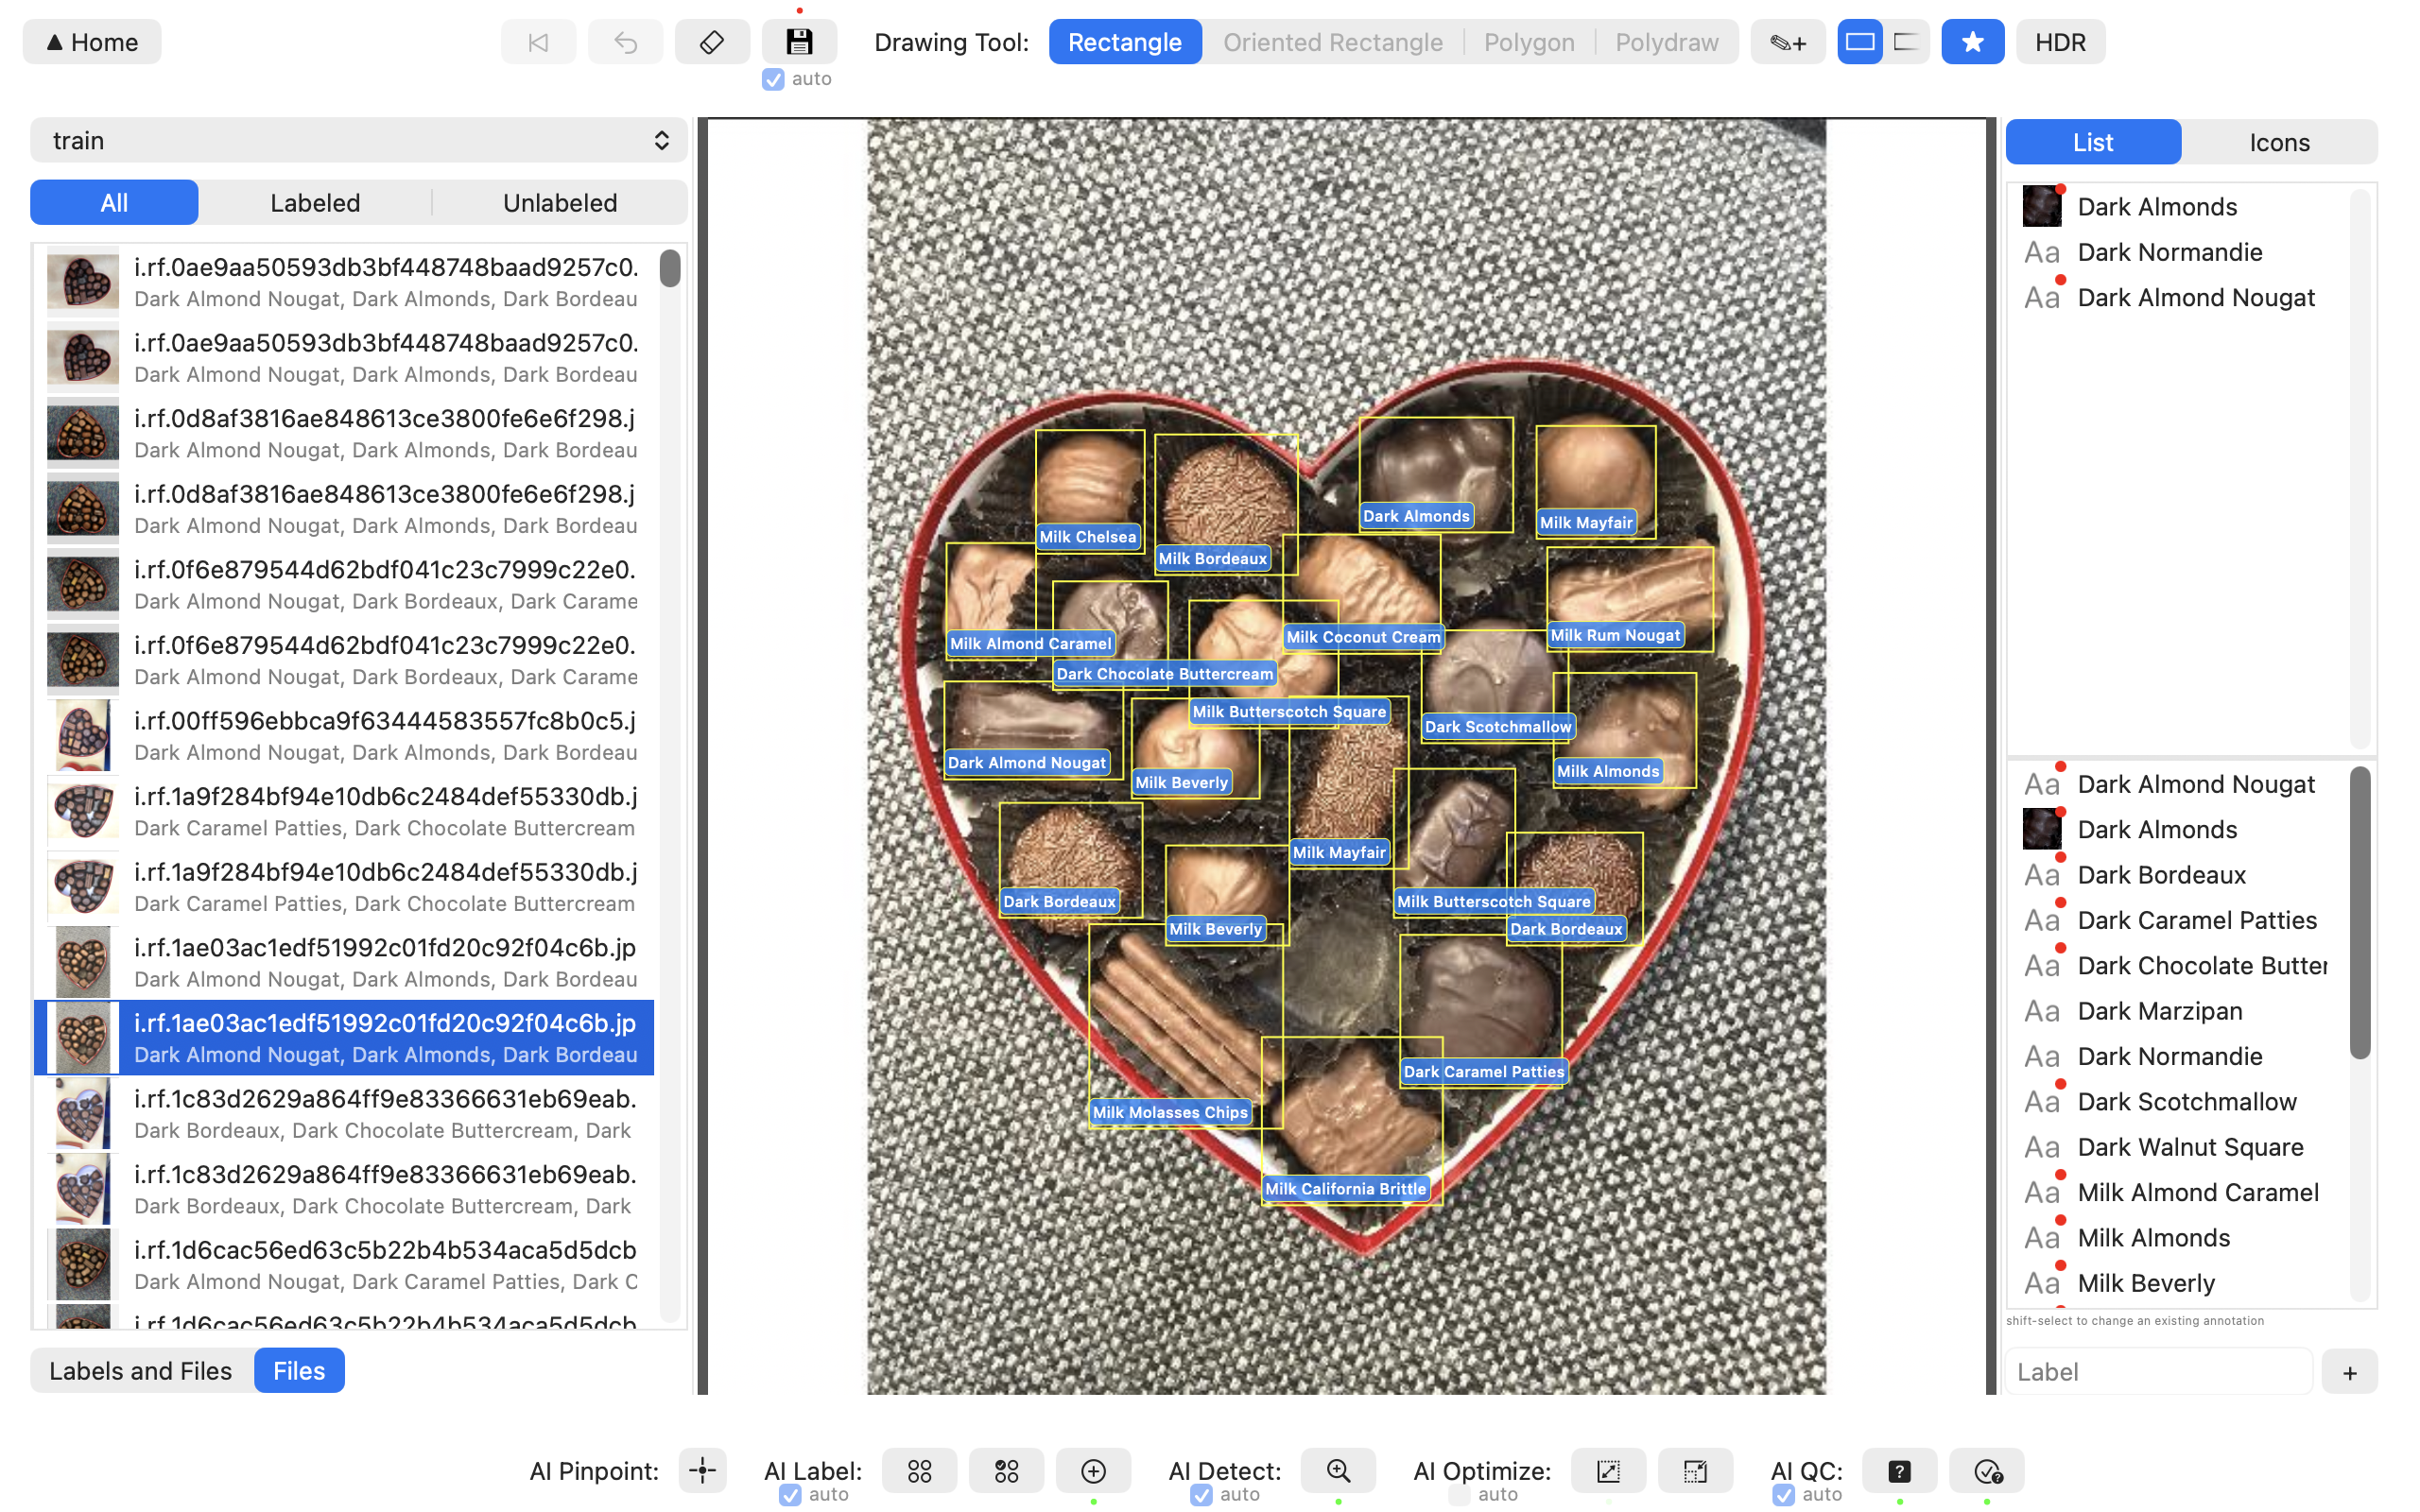The image size is (2420, 1512).
Task: Click the star favorite button
Action: tap(1972, 42)
